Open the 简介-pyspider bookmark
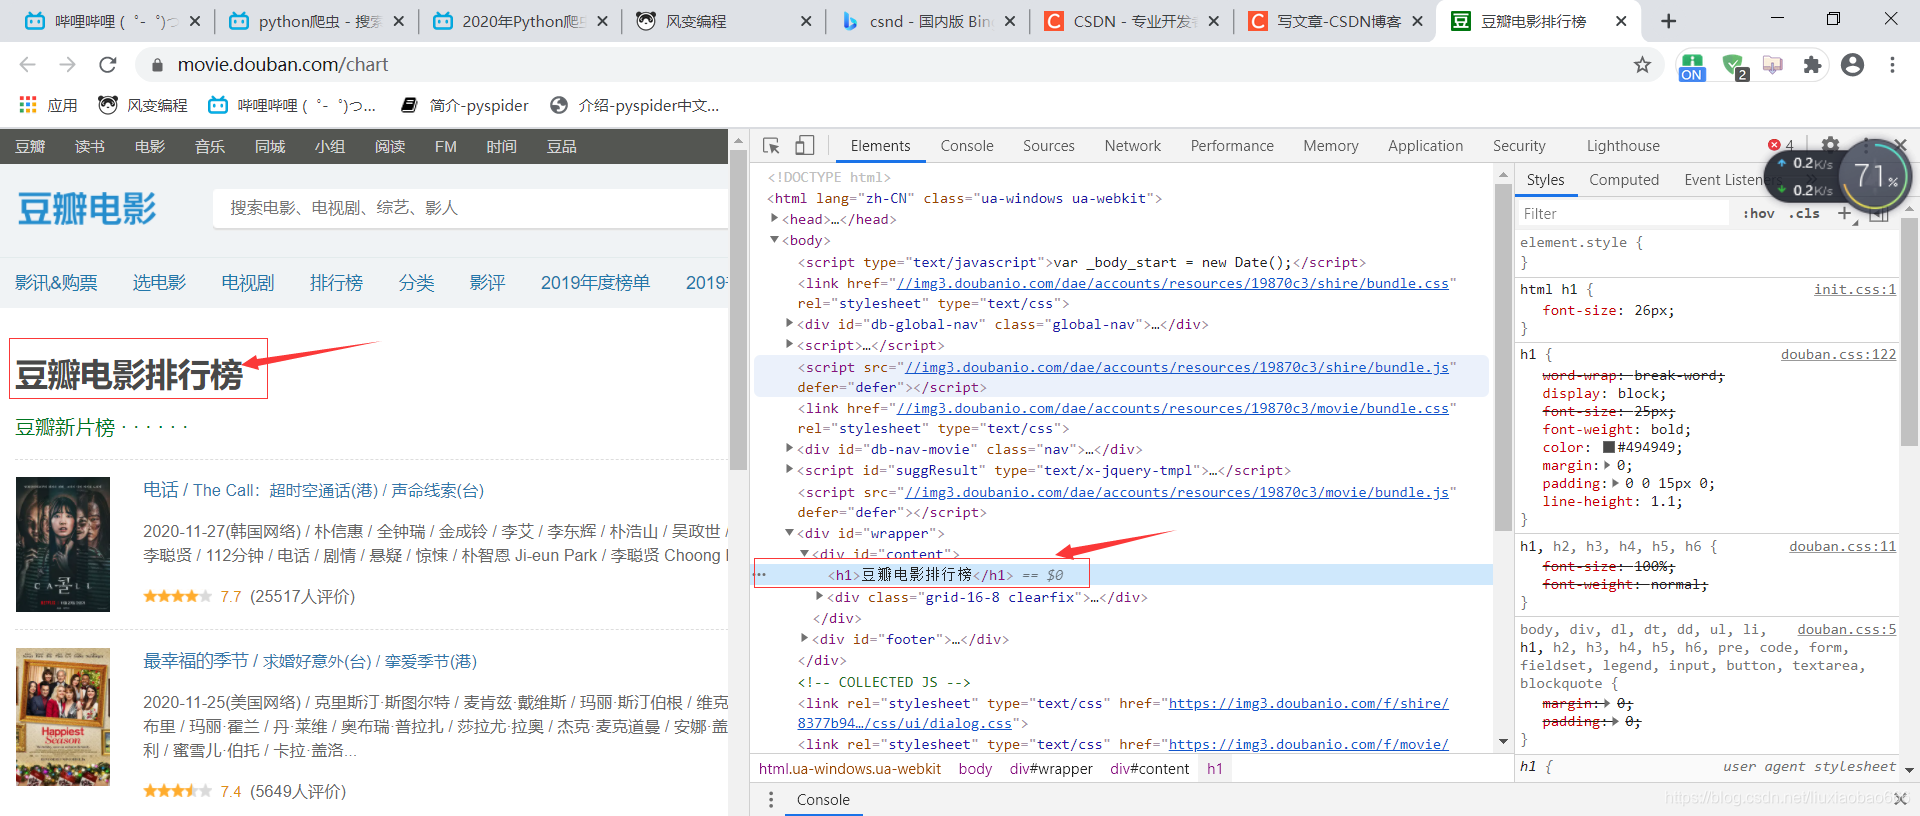Viewport: 1920px width, 816px height. (464, 105)
